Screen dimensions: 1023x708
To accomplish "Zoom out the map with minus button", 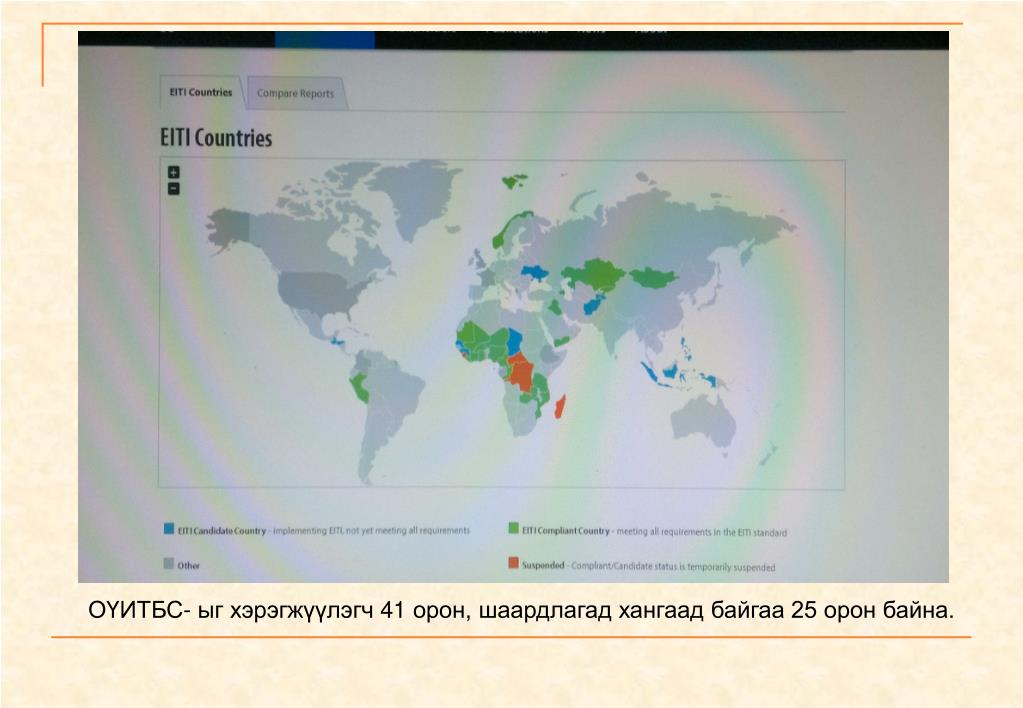I will [x=174, y=189].
